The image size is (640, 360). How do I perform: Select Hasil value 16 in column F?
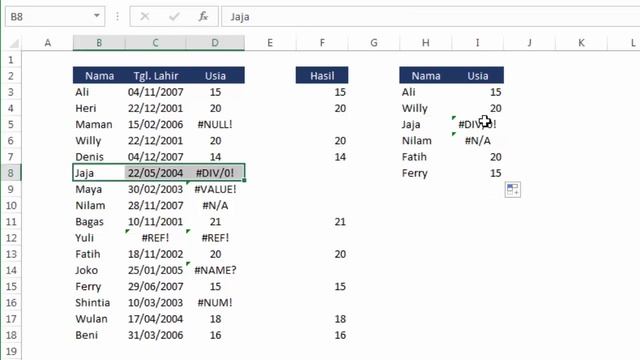coord(322,335)
